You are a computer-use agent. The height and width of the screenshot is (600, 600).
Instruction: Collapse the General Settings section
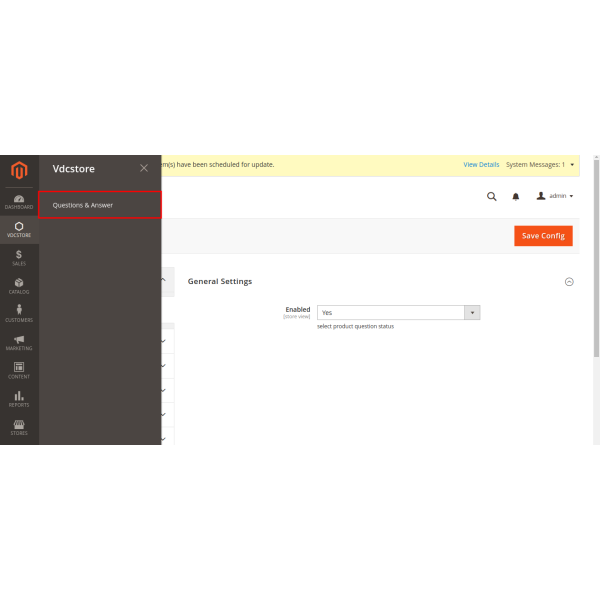pyautogui.click(x=569, y=282)
